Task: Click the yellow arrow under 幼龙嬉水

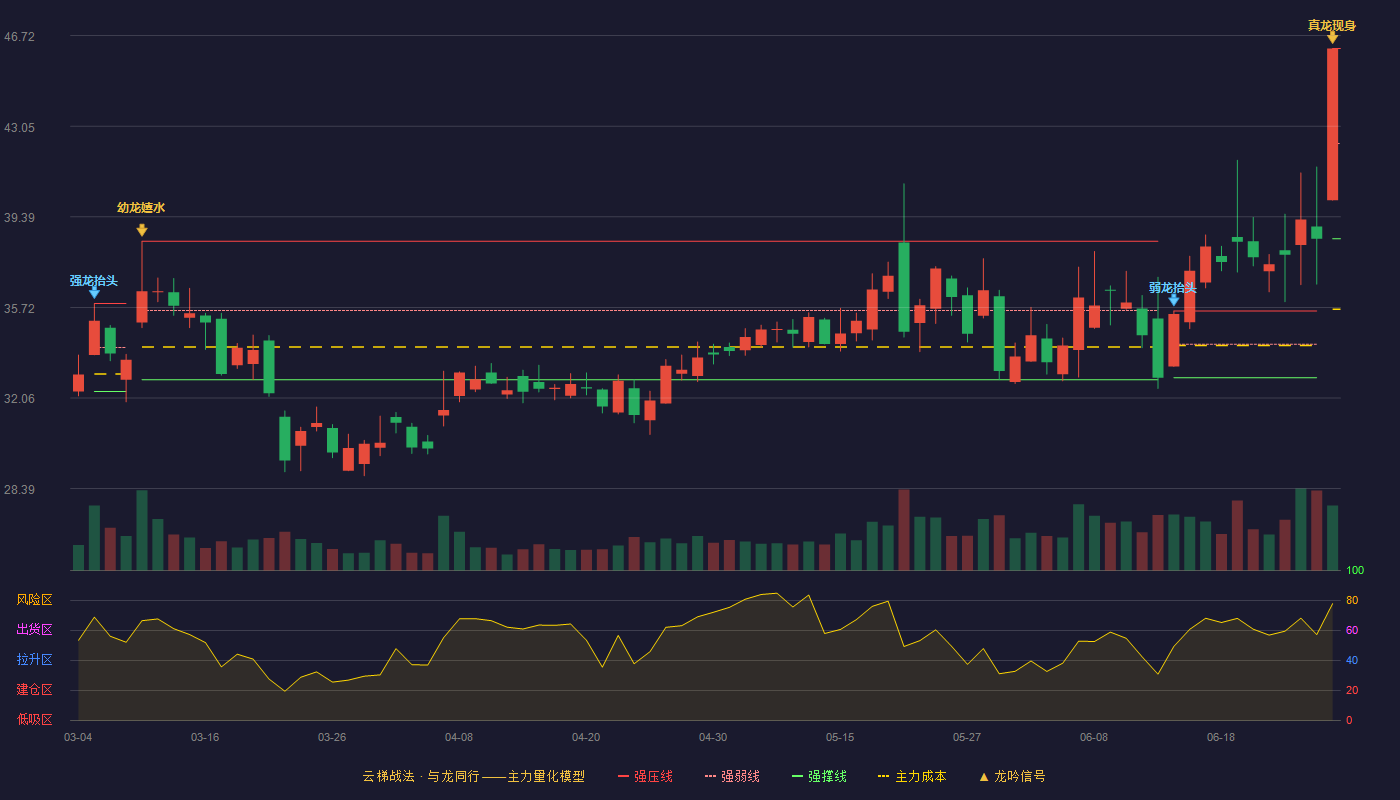Action: [x=142, y=230]
